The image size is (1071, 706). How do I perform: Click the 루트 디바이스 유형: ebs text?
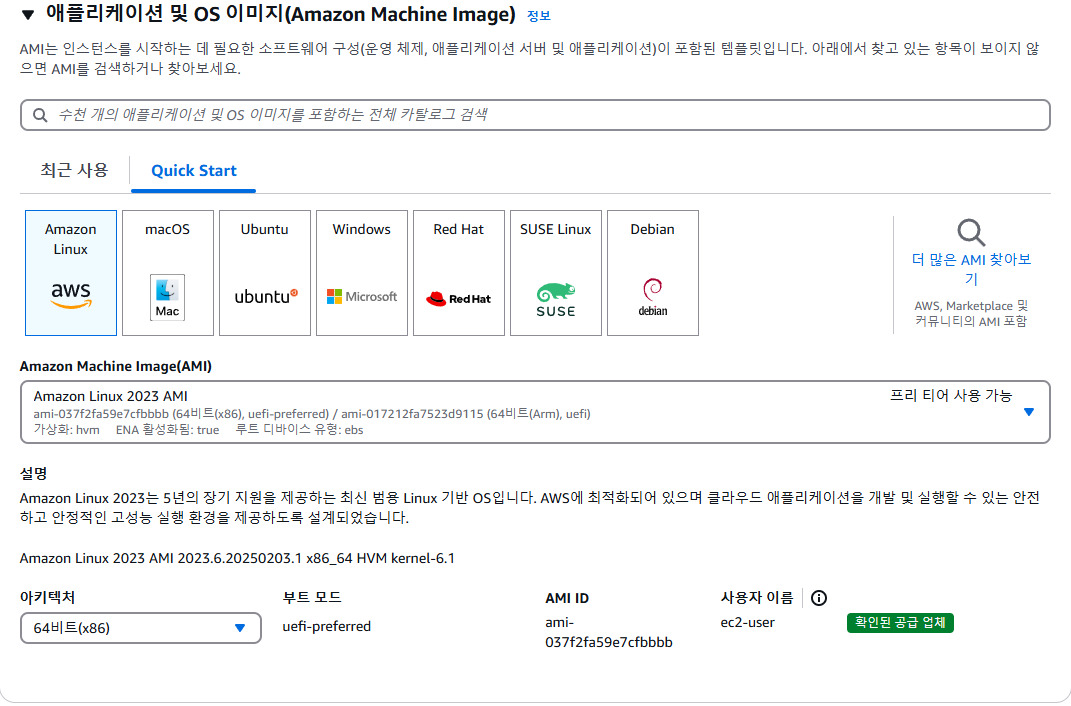click(299, 430)
